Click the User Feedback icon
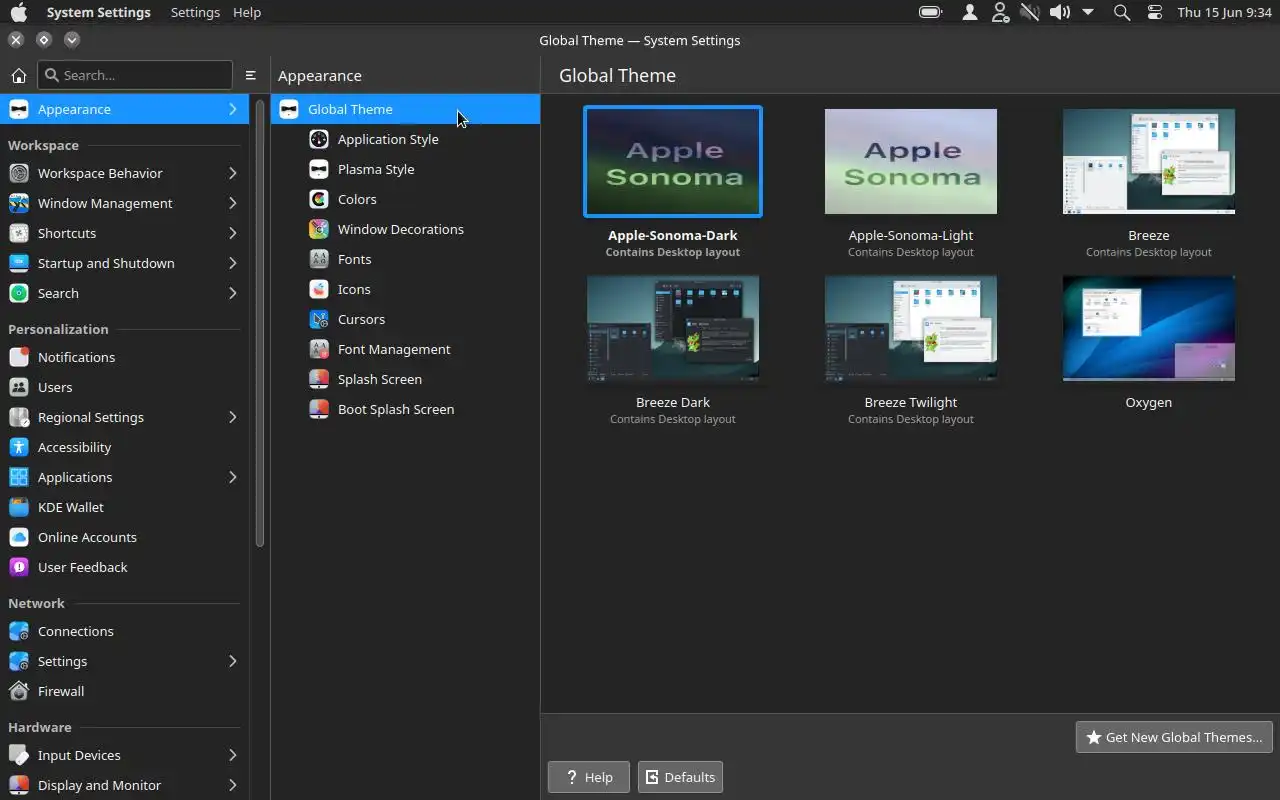The image size is (1280, 800). click(x=18, y=567)
